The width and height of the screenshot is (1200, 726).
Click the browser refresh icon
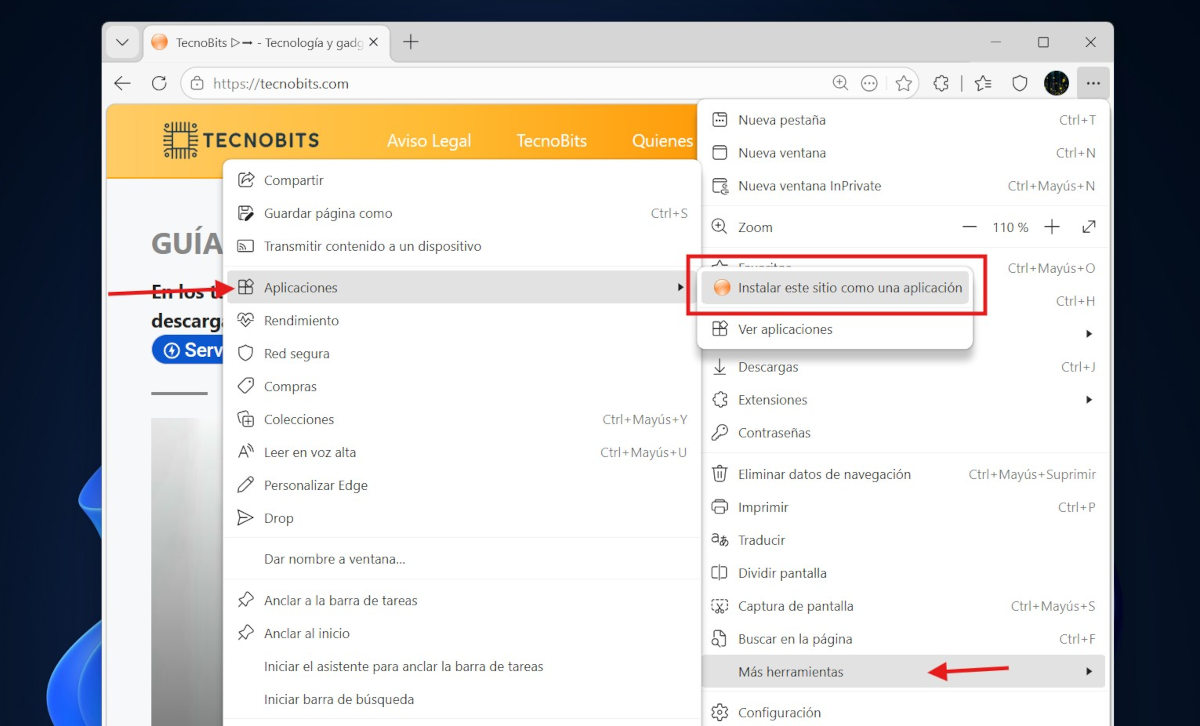click(x=159, y=84)
